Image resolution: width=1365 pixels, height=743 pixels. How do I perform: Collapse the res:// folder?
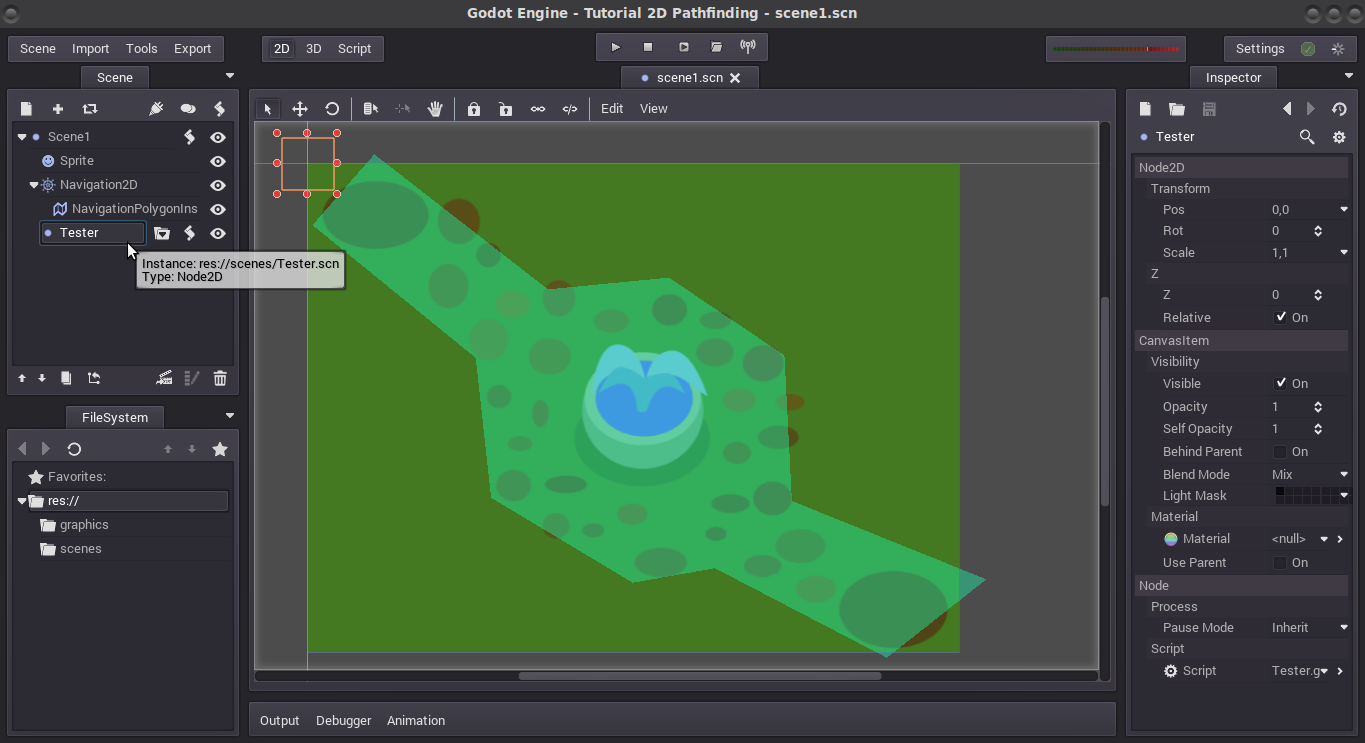tap(22, 501)
